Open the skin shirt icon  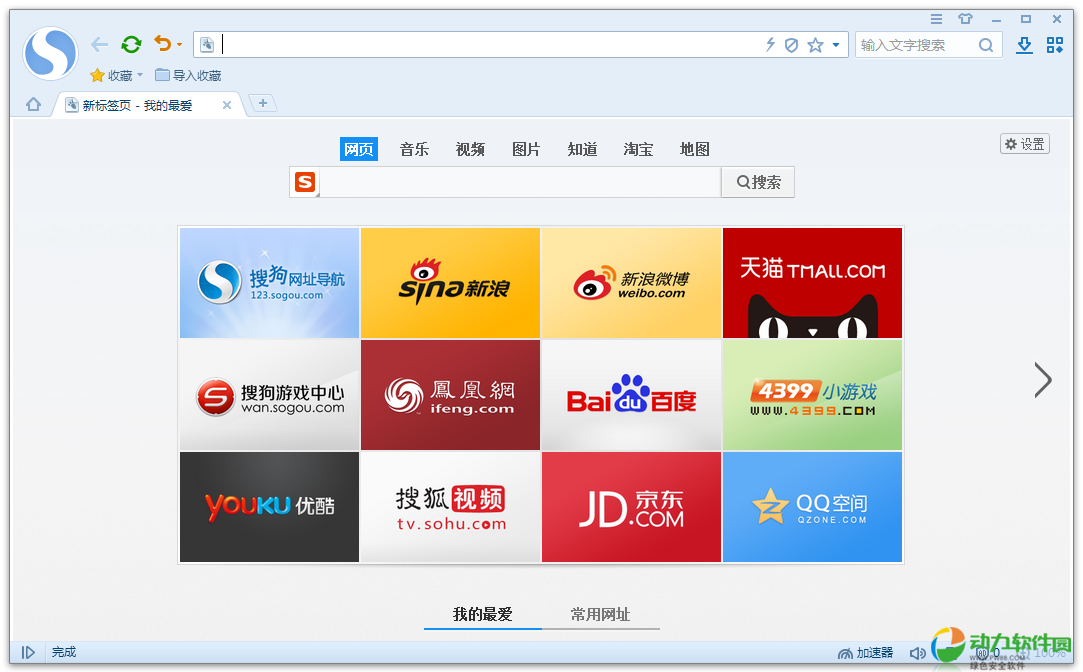pos(965,19)
